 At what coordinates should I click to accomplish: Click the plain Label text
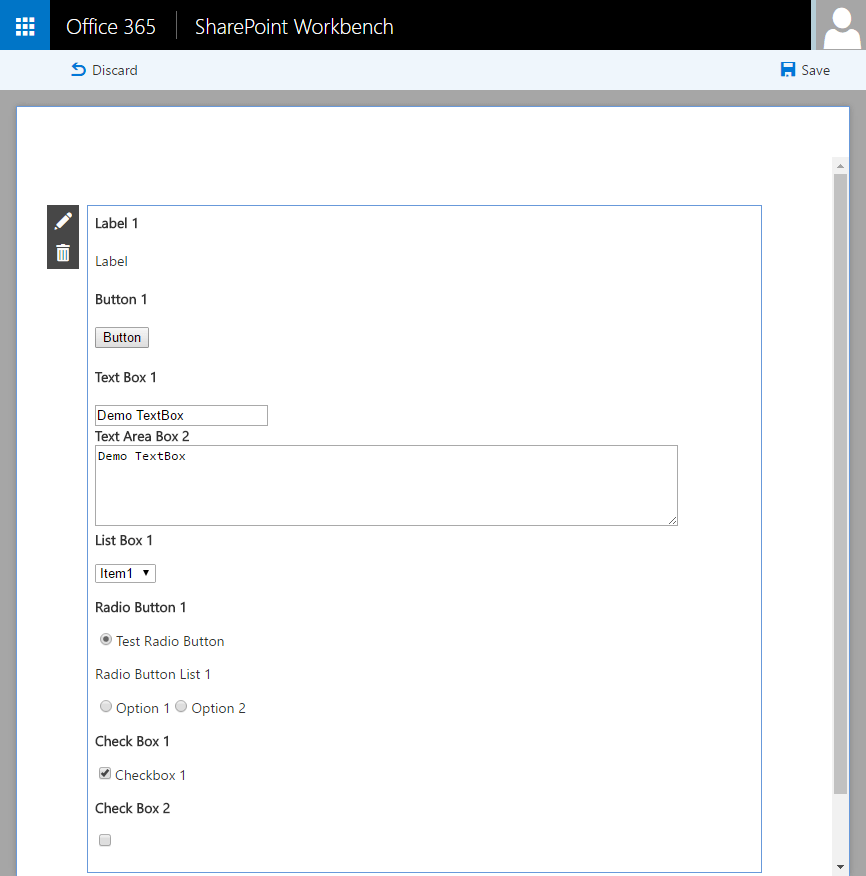click(111, 261)
